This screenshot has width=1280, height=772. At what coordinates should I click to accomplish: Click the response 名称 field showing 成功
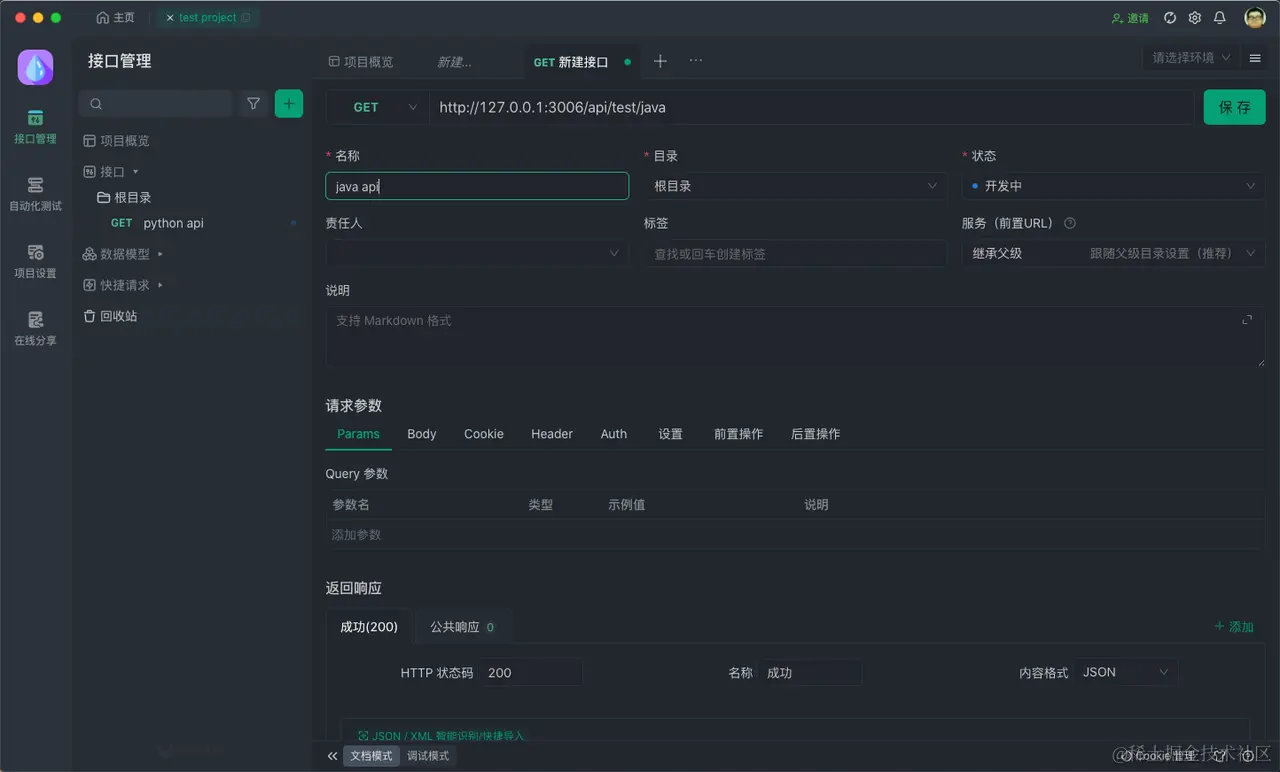pos(810,672)
